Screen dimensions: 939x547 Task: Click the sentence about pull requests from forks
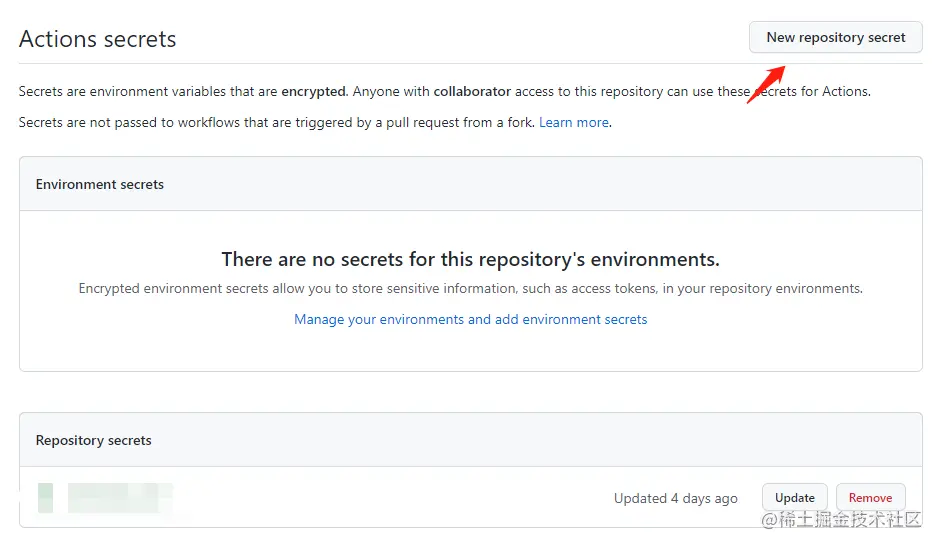click(277, 122)
